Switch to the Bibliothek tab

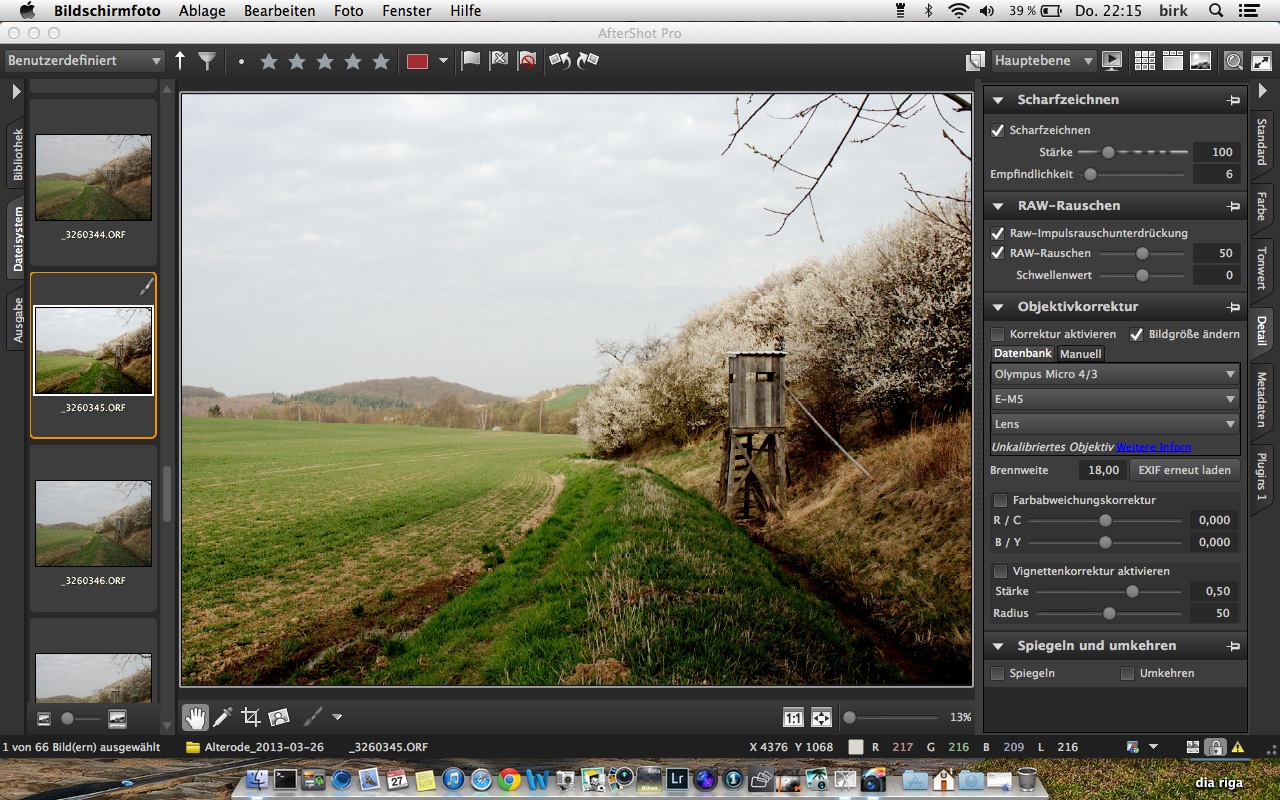coord(17,155)
